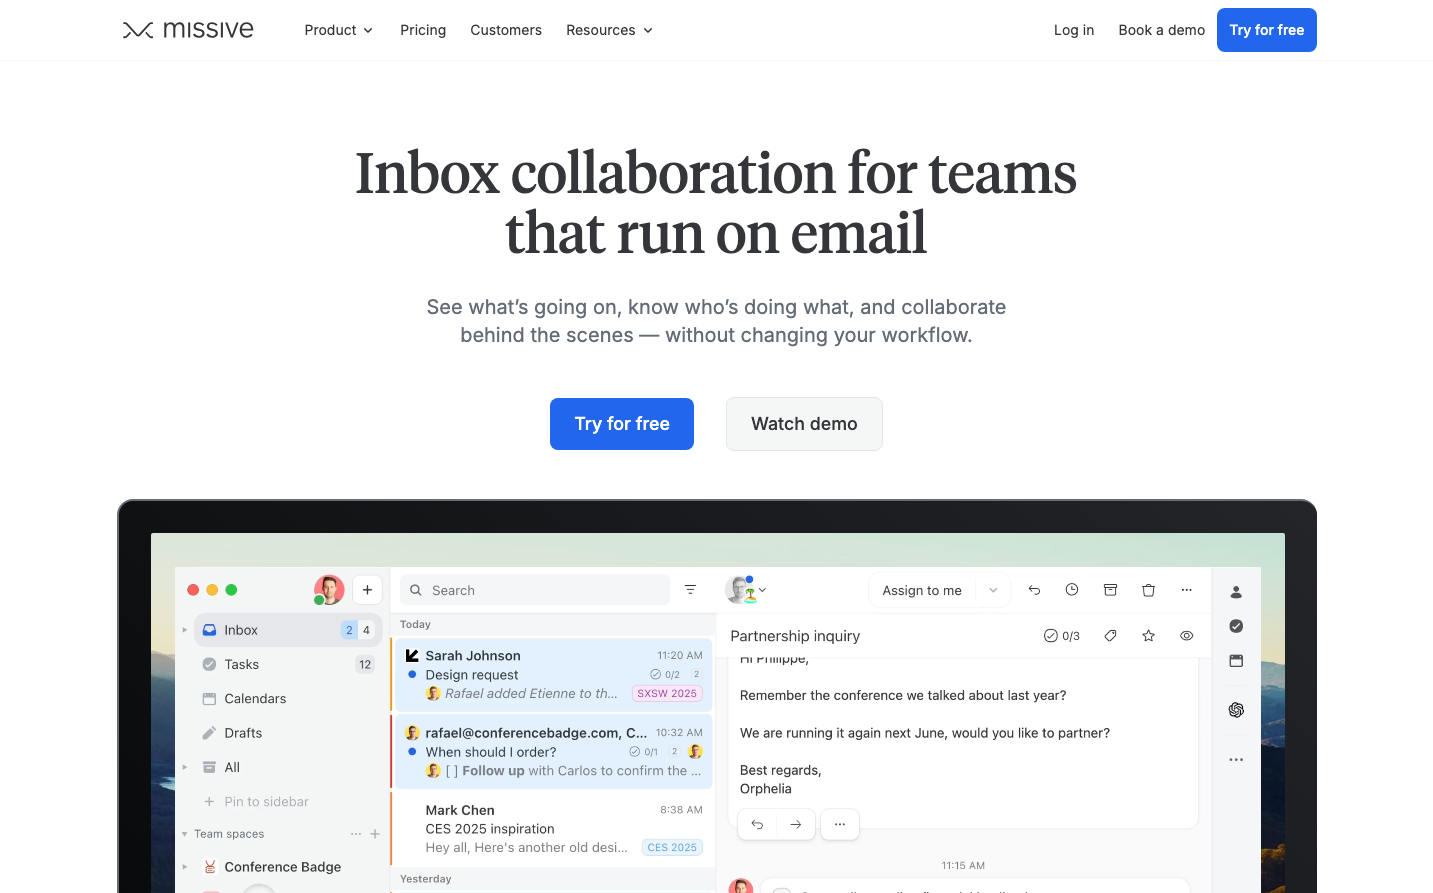Click the snooze clock icon
This screenshot has width=1433, height=893.
(1072, 590)
